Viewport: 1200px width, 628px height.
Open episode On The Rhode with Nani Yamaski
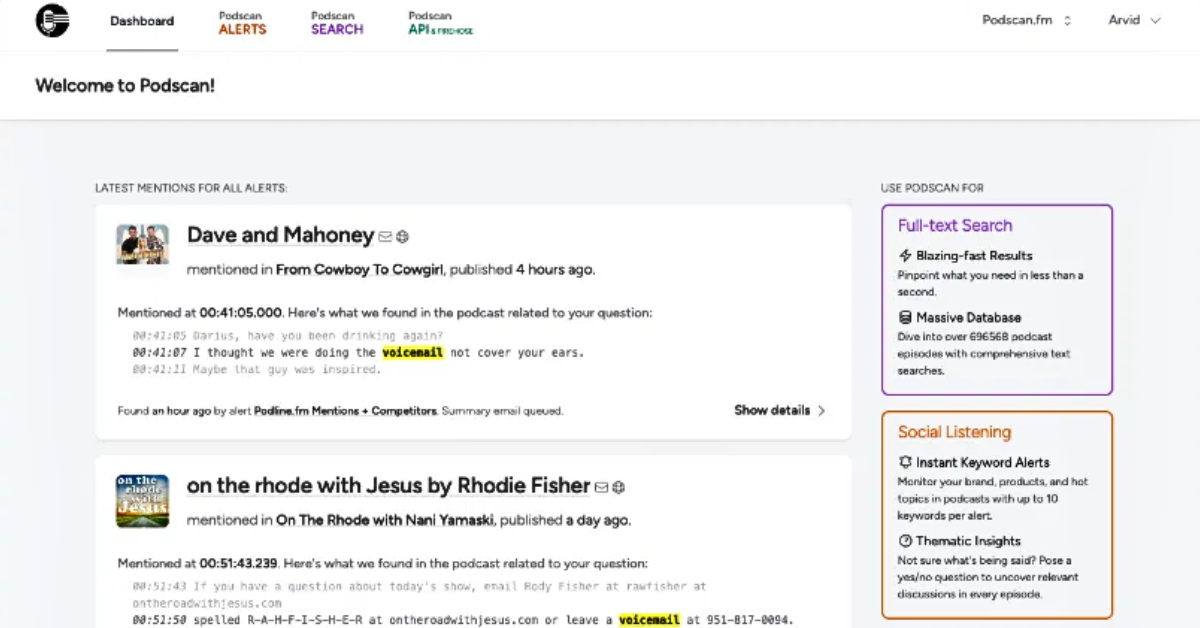[386, 521]
